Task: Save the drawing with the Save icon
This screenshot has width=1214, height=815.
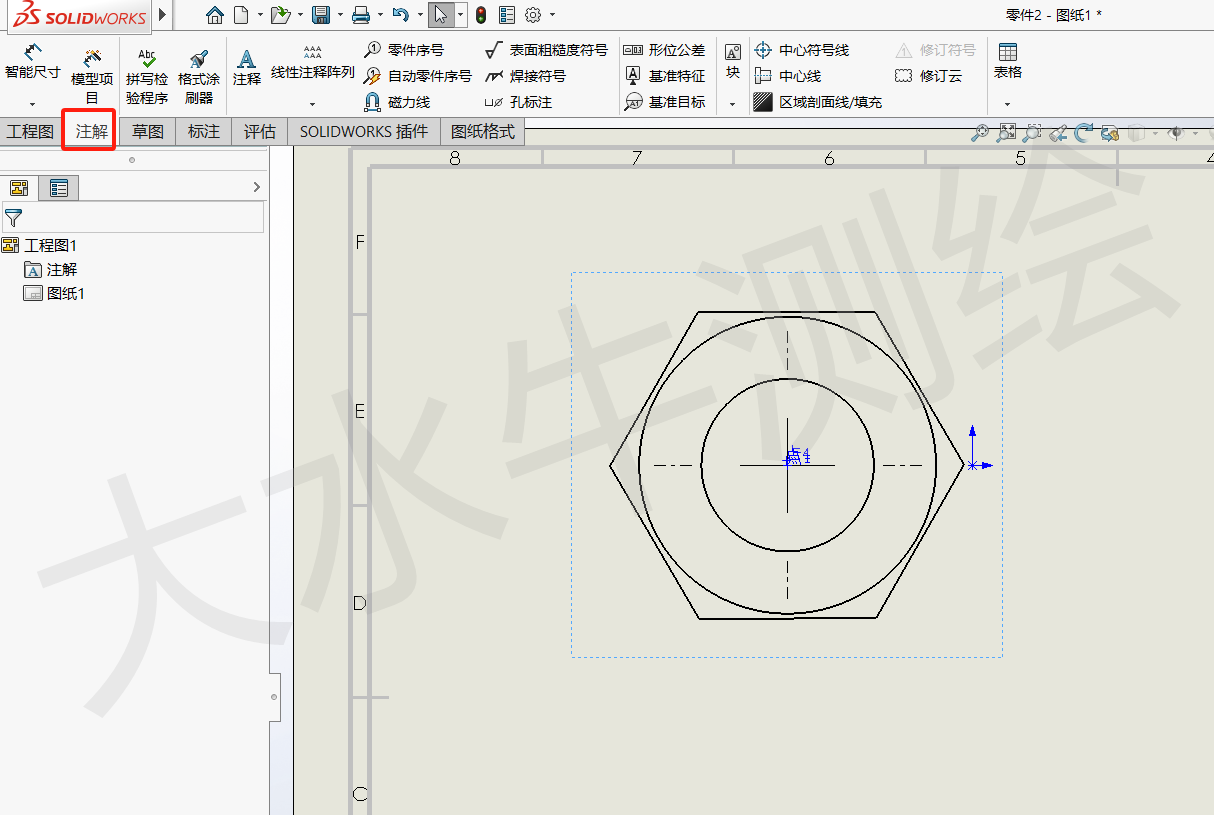Action: pyautogui.click(x=321, y=15)
